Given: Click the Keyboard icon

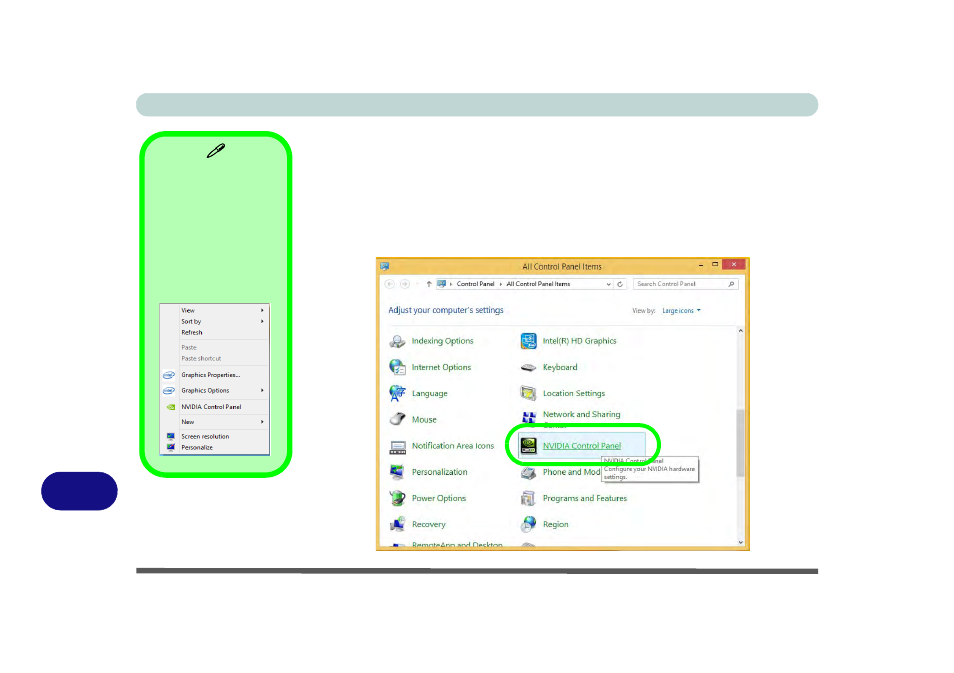Looking at the screenshot, I should [528, 368].
